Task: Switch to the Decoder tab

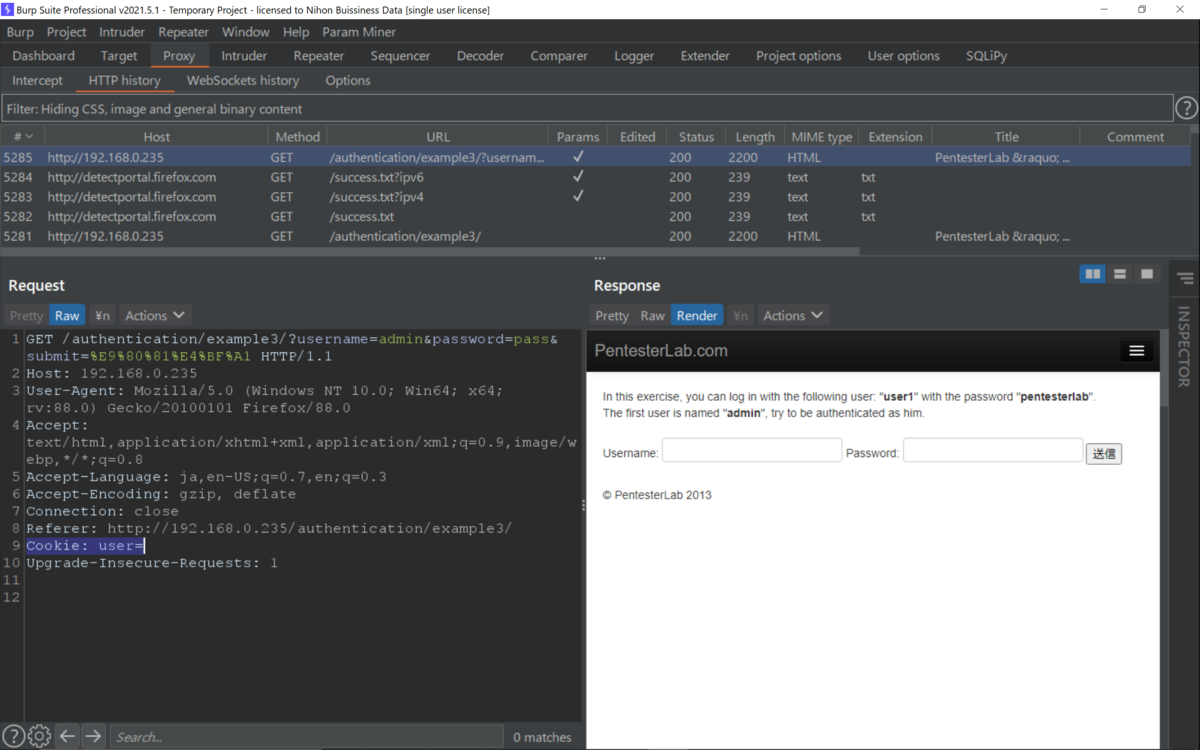Action: tap(480, 56)
